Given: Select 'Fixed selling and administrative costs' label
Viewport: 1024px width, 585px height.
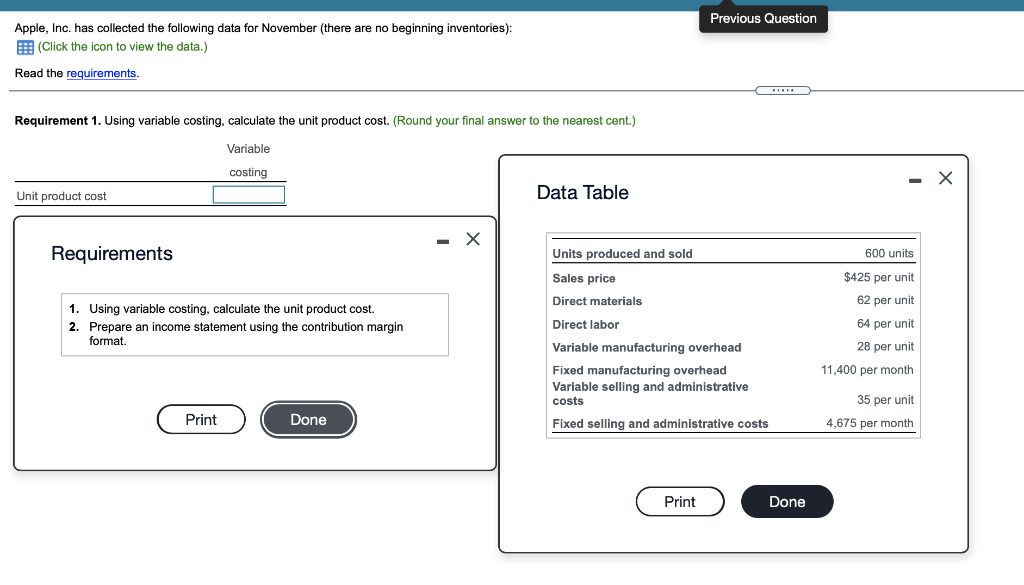Looking at the screenshot, I should point(660,424).
